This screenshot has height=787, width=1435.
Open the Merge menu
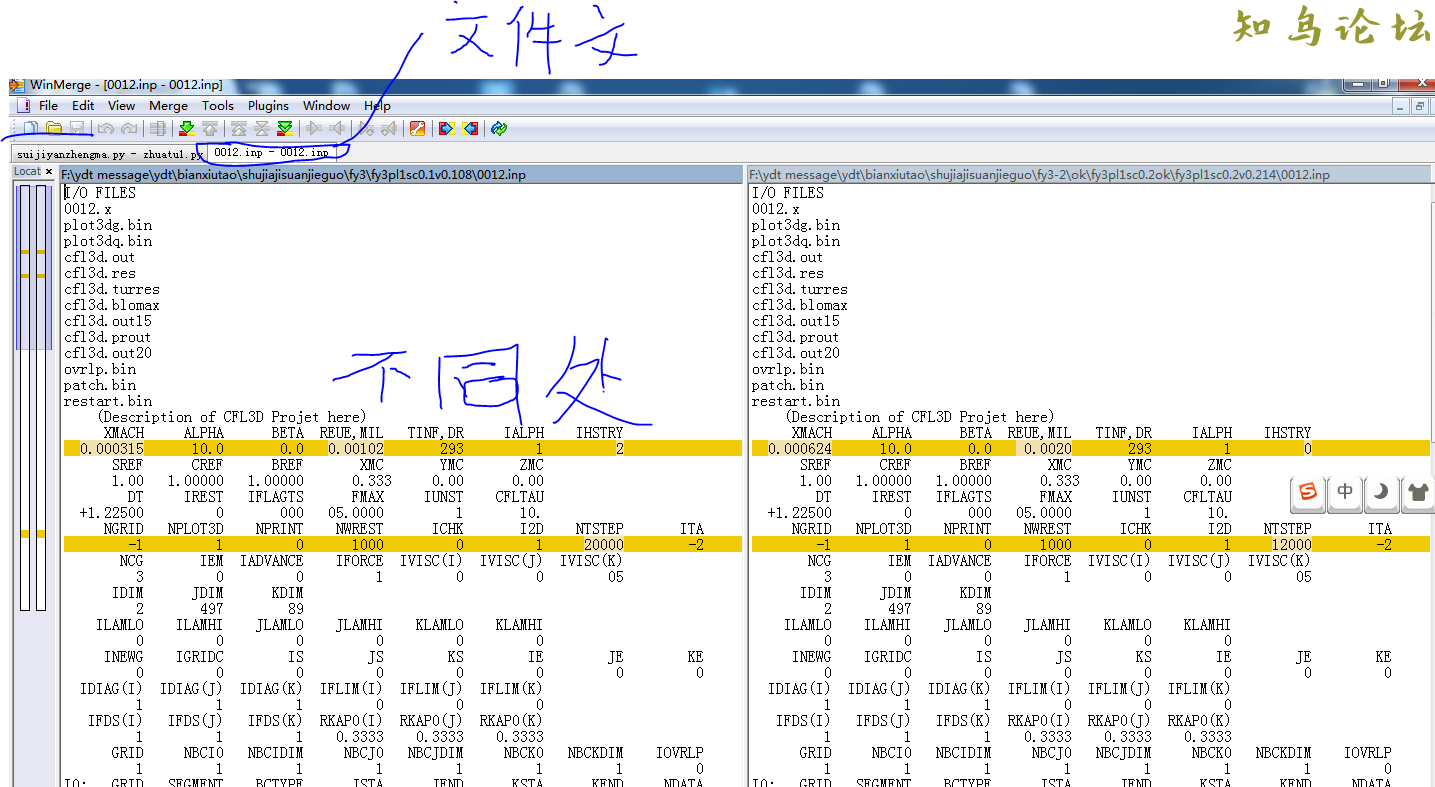pos(168,105)
